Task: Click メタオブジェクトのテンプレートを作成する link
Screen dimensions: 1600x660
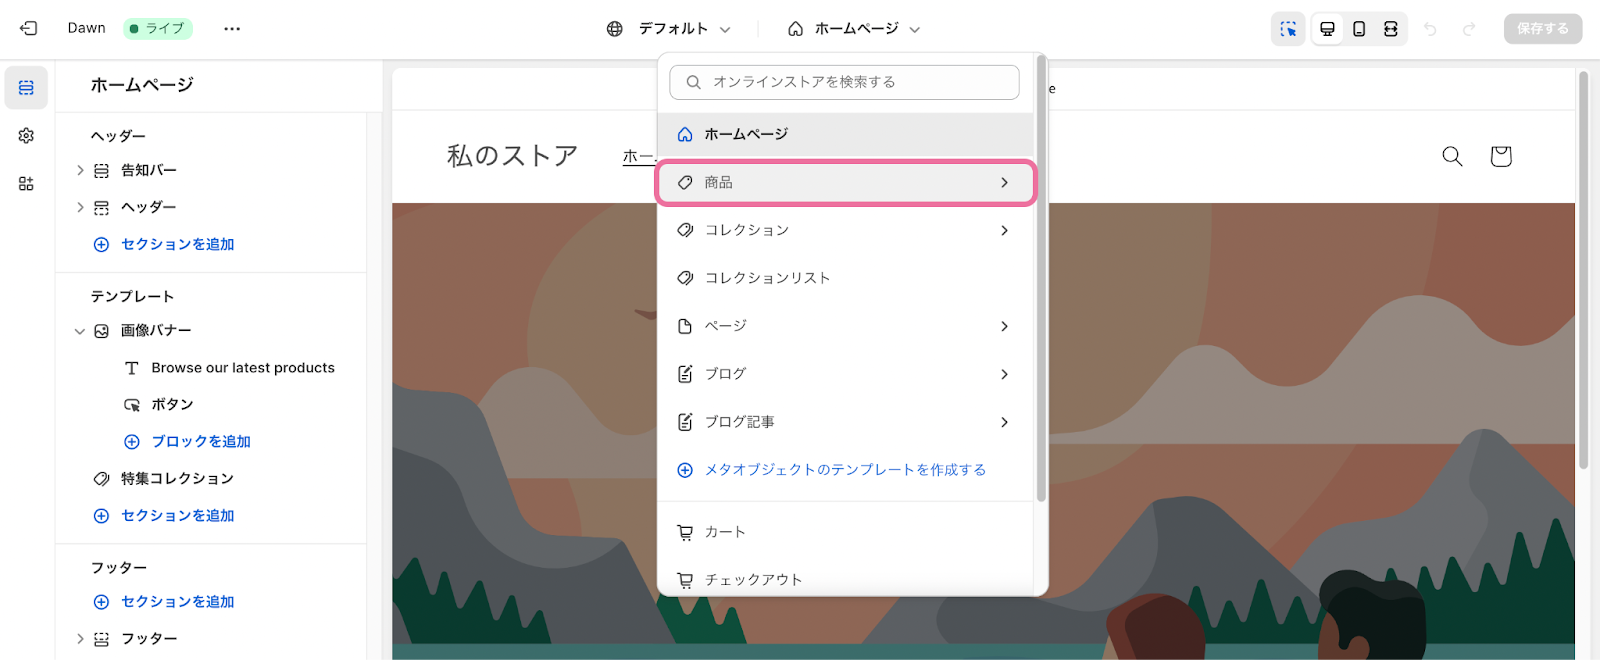Action: click(x=845, y=470)
